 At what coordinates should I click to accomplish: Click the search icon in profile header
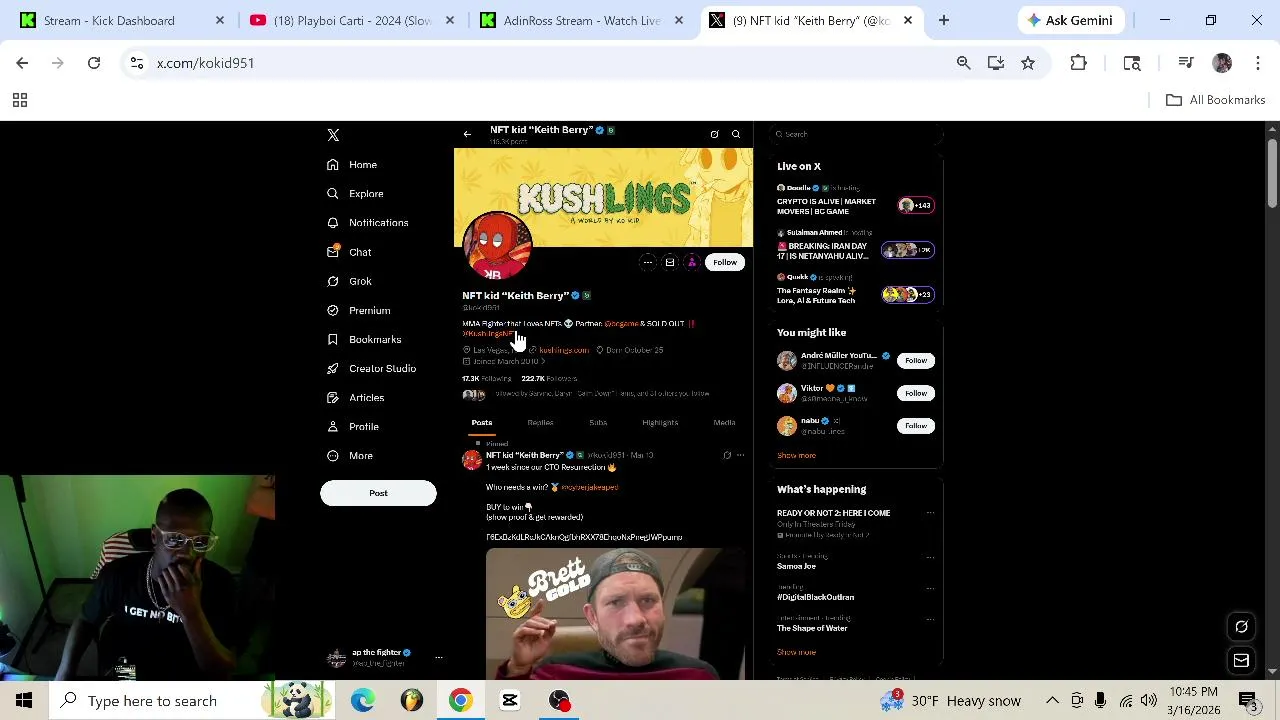coord(736,134)
